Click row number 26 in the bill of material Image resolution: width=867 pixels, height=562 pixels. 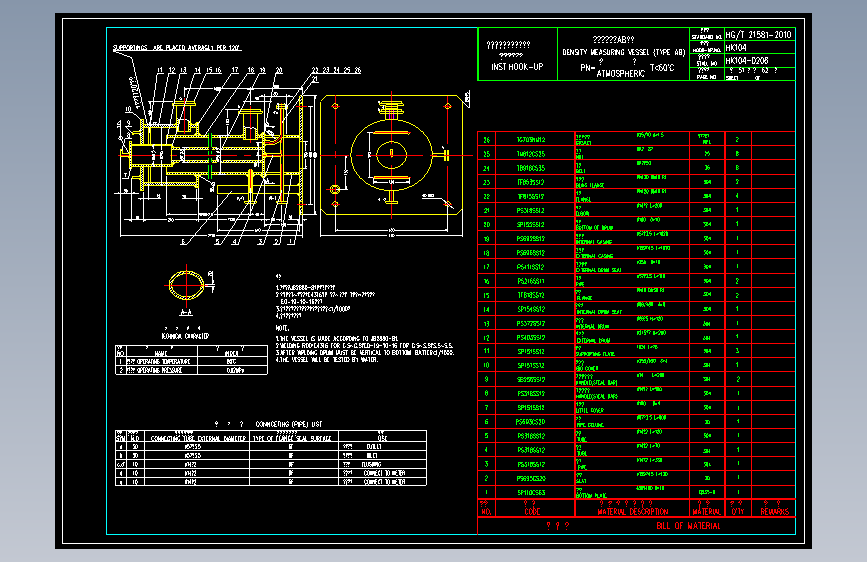coord(487,140)
